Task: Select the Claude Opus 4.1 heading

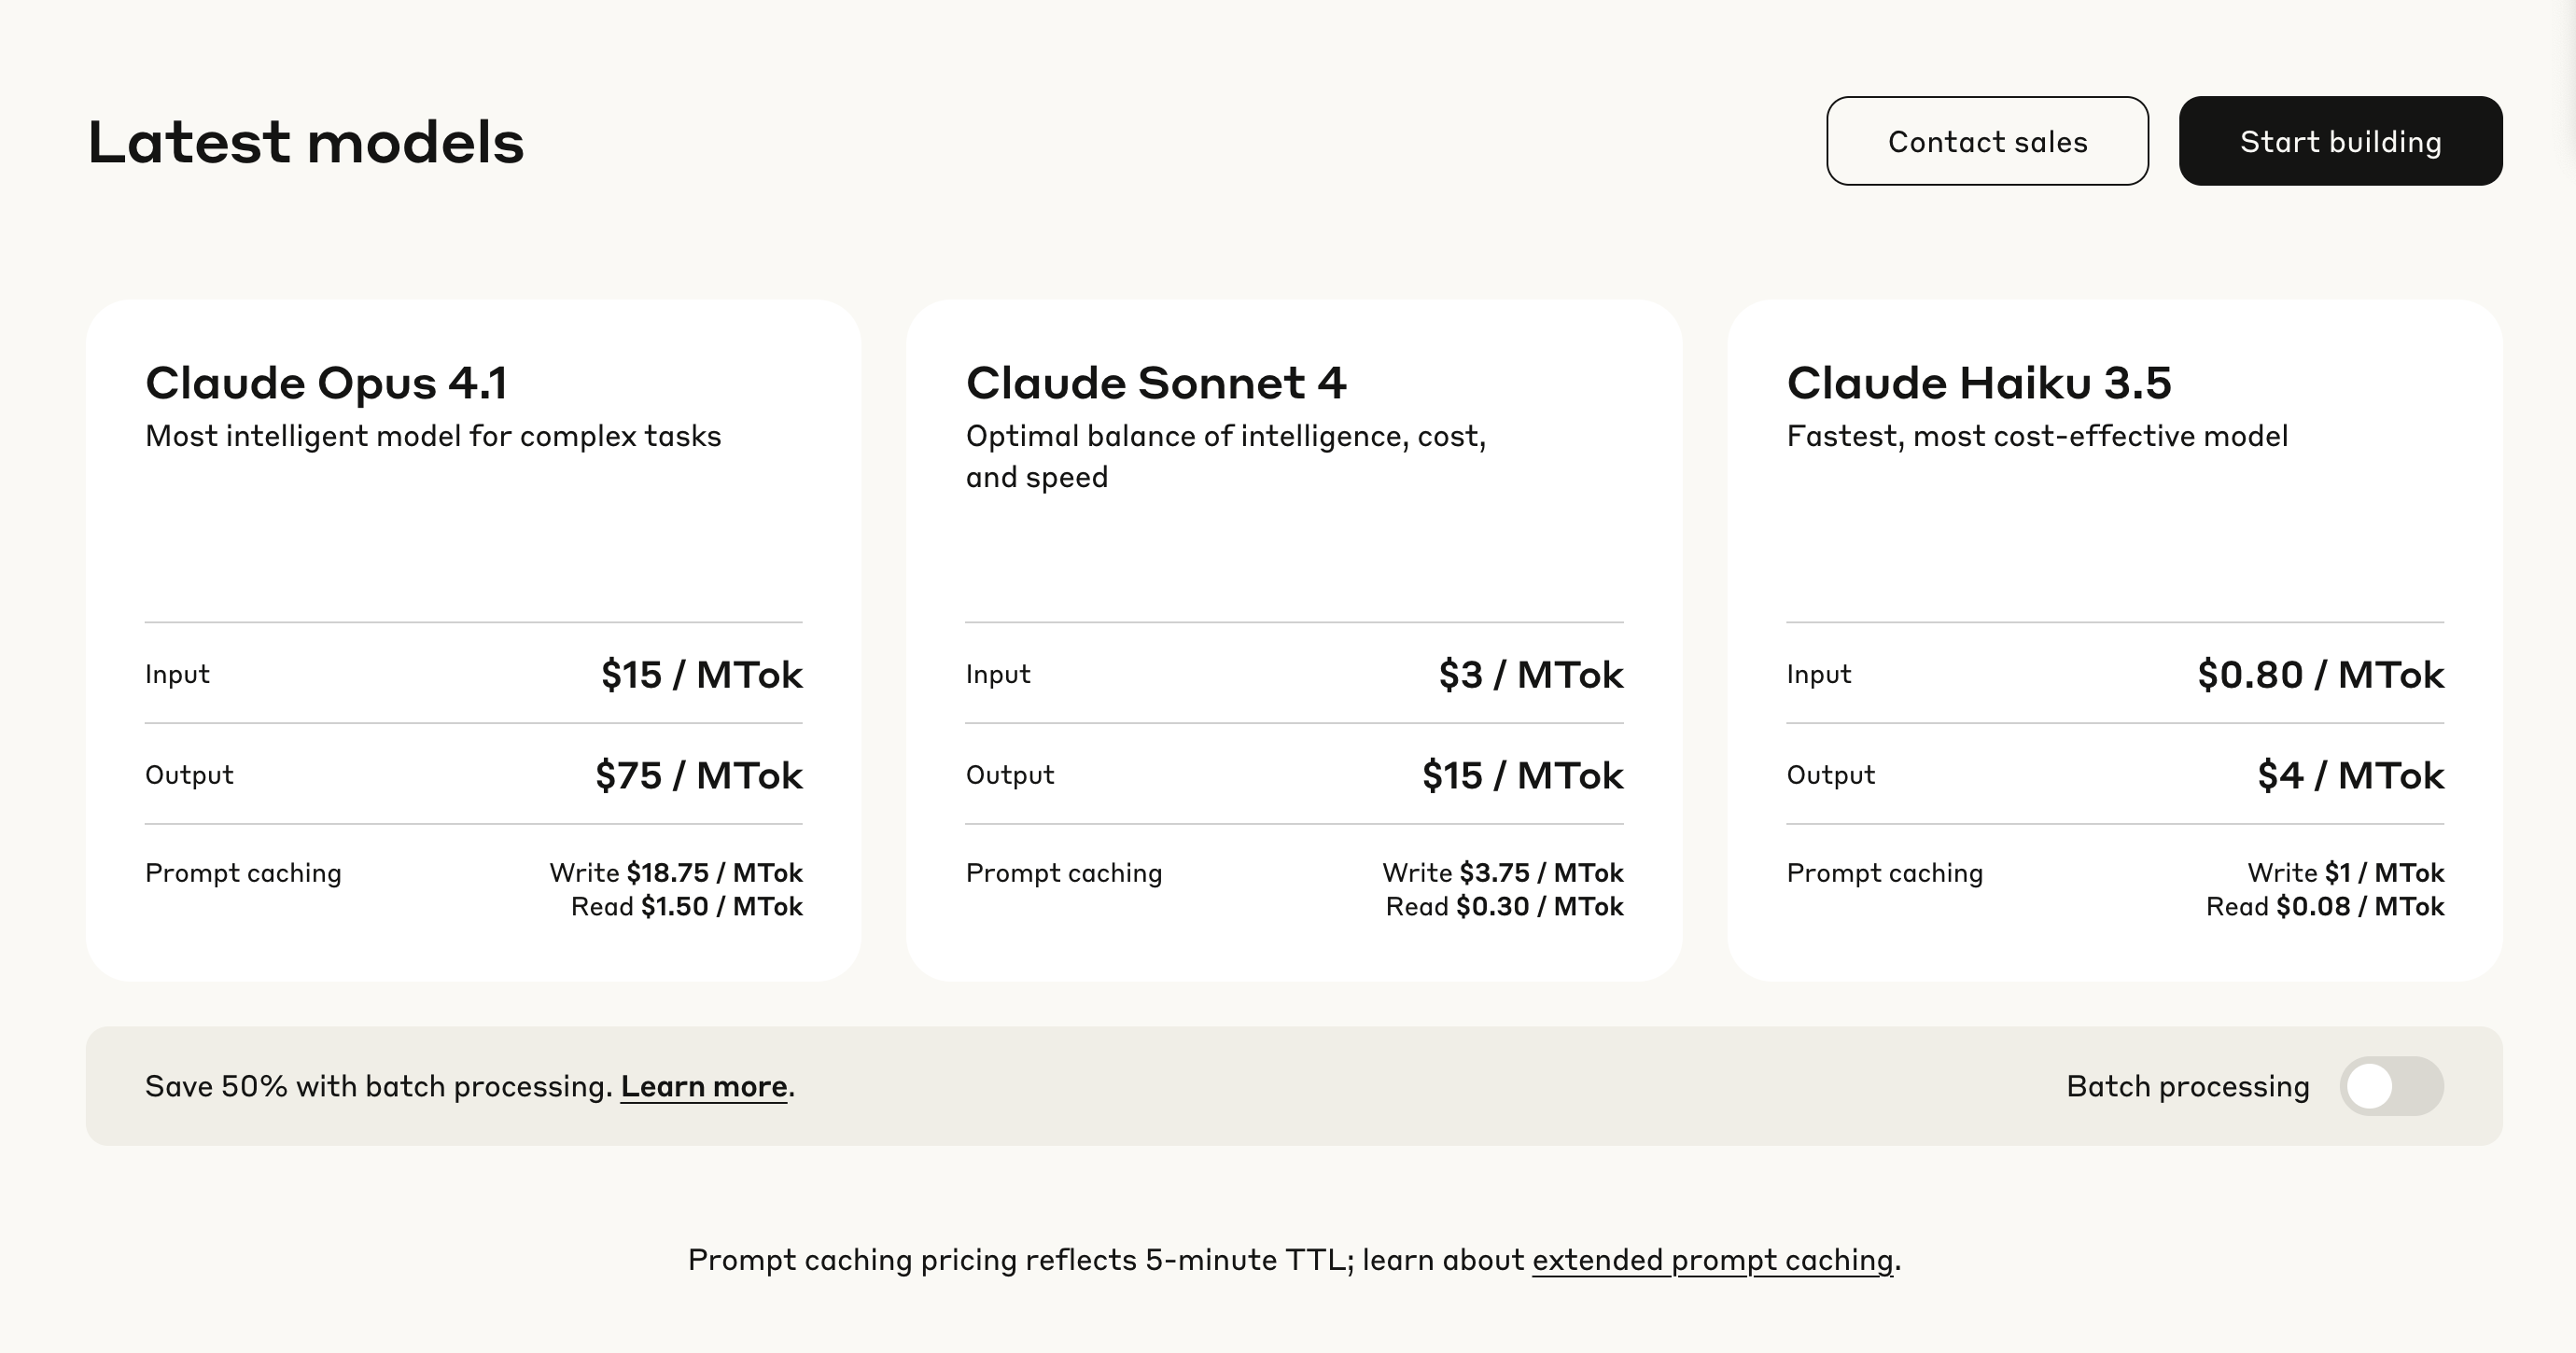Action: tap(326, 383)
